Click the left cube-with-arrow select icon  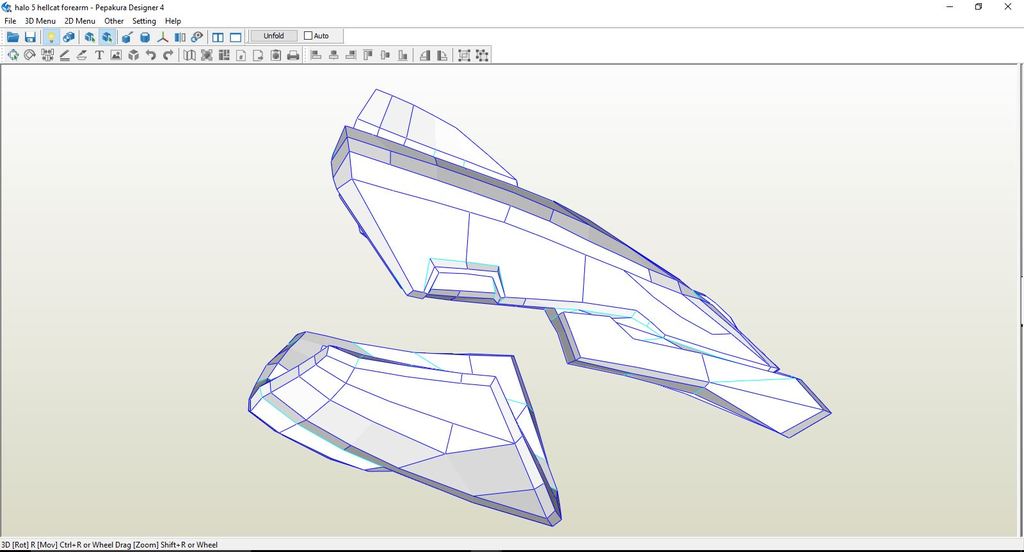pos(89,37)
